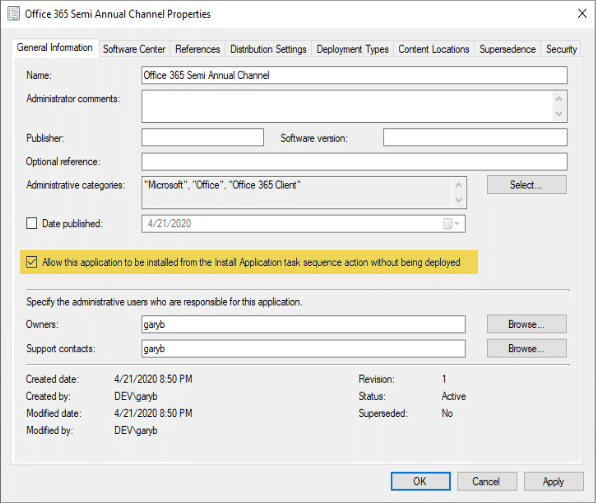Open the Security tab

point(561,49)
